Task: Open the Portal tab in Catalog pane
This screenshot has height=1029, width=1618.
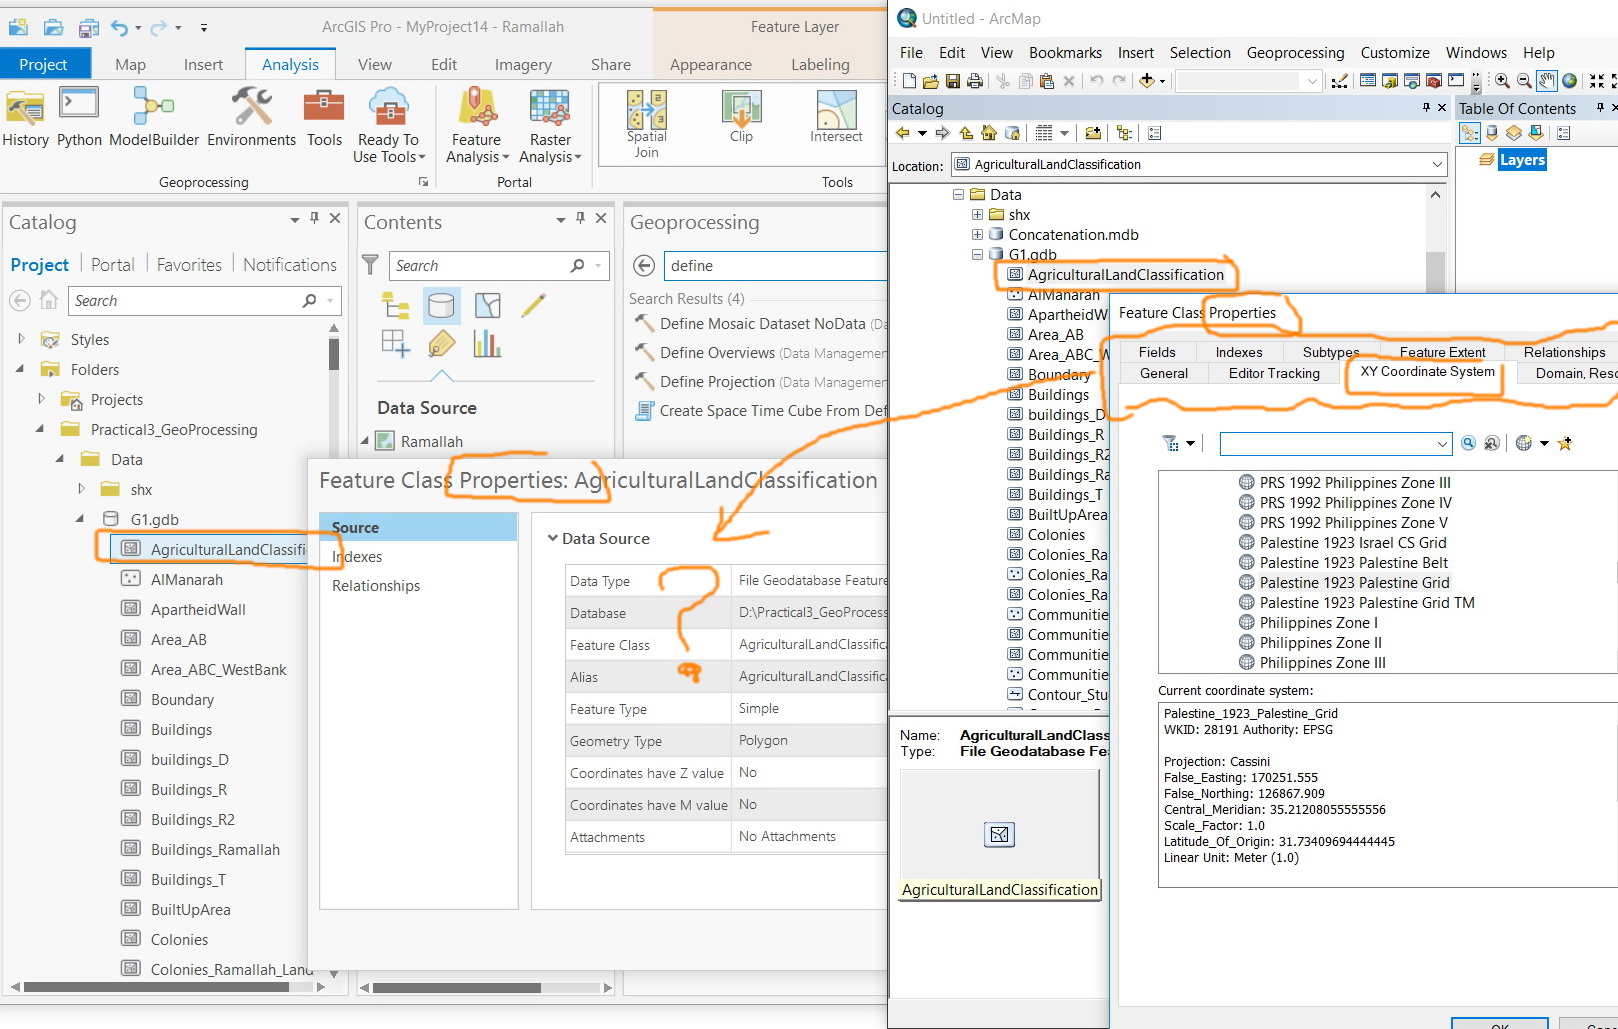Action: tap(112, 264)
